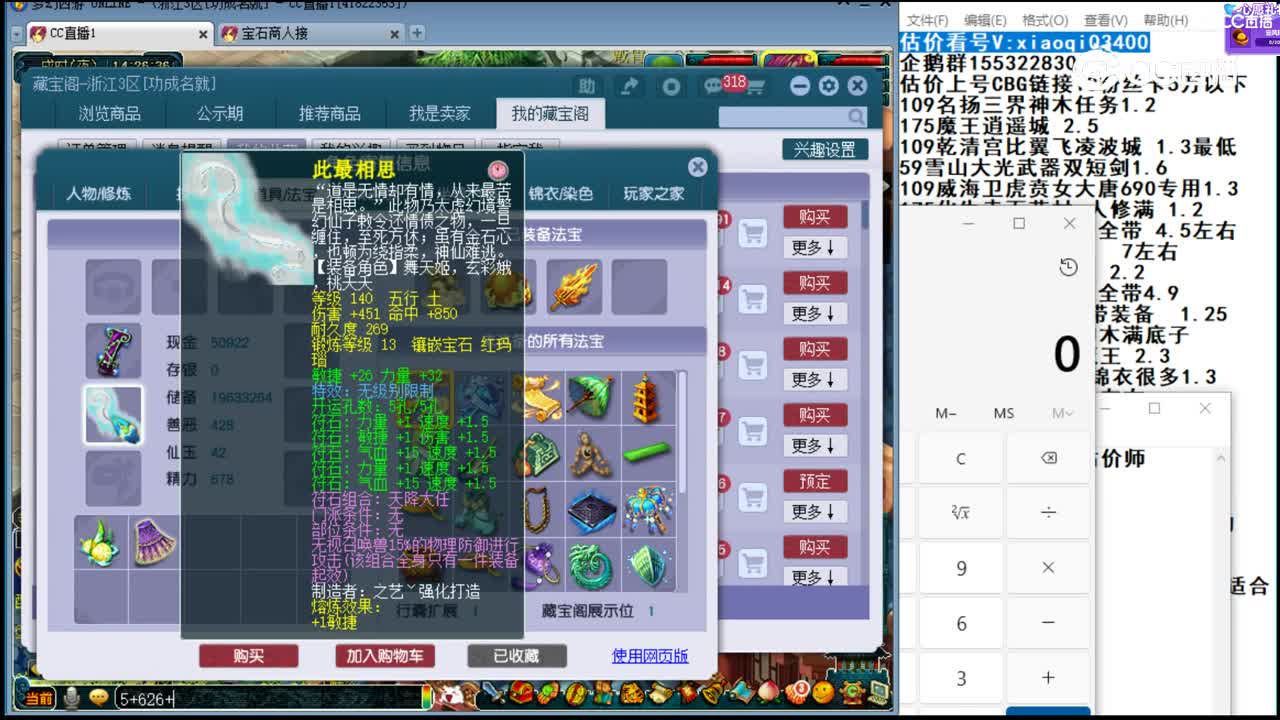
Task: Click calculator MS memory store button
Action: point(1004,413)
